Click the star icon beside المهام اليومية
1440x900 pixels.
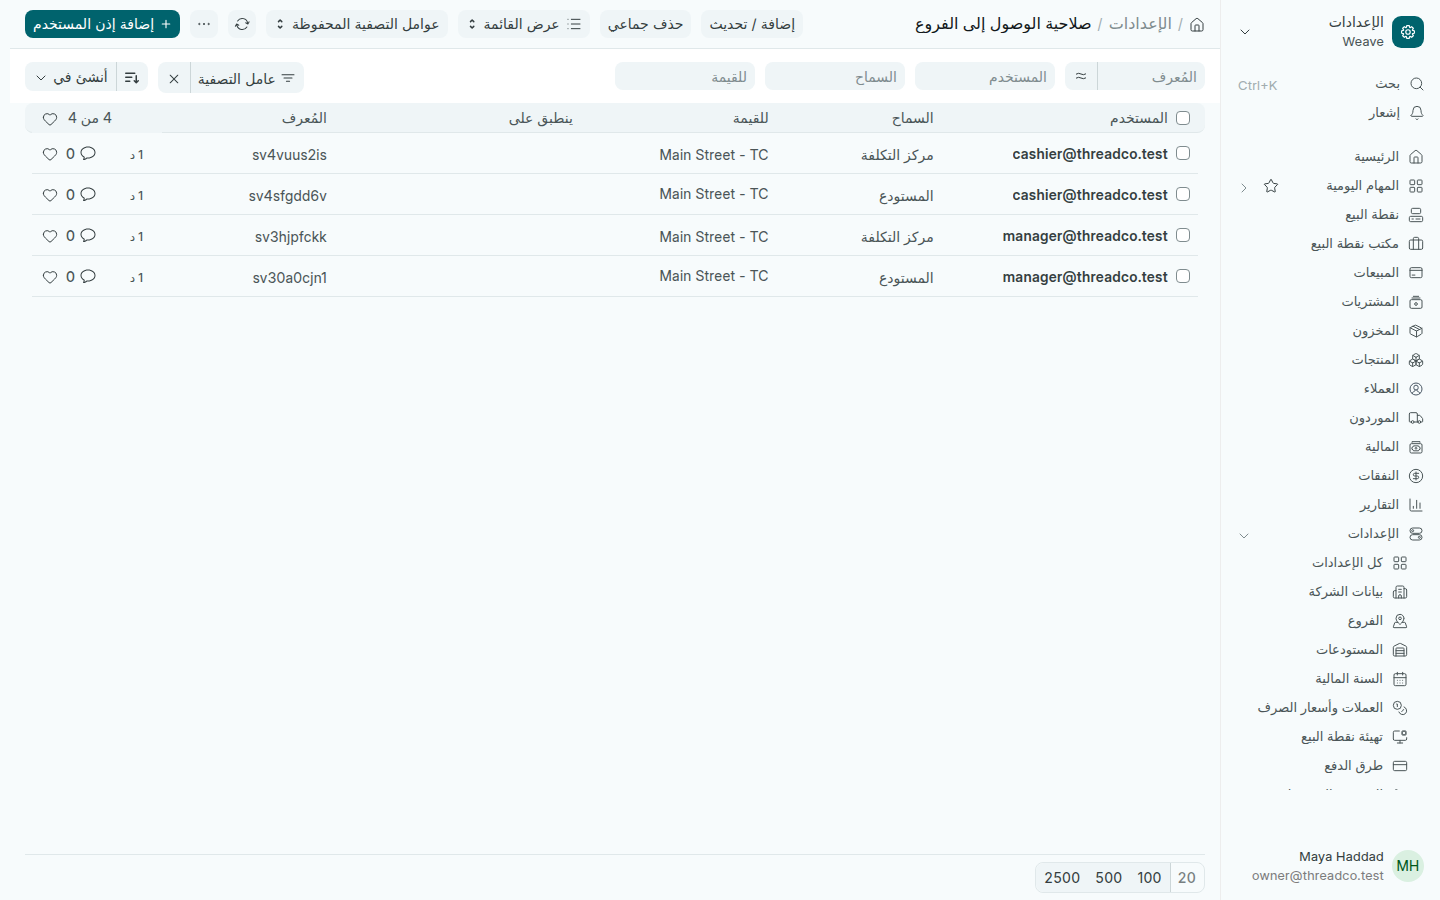pos(1271,186)
